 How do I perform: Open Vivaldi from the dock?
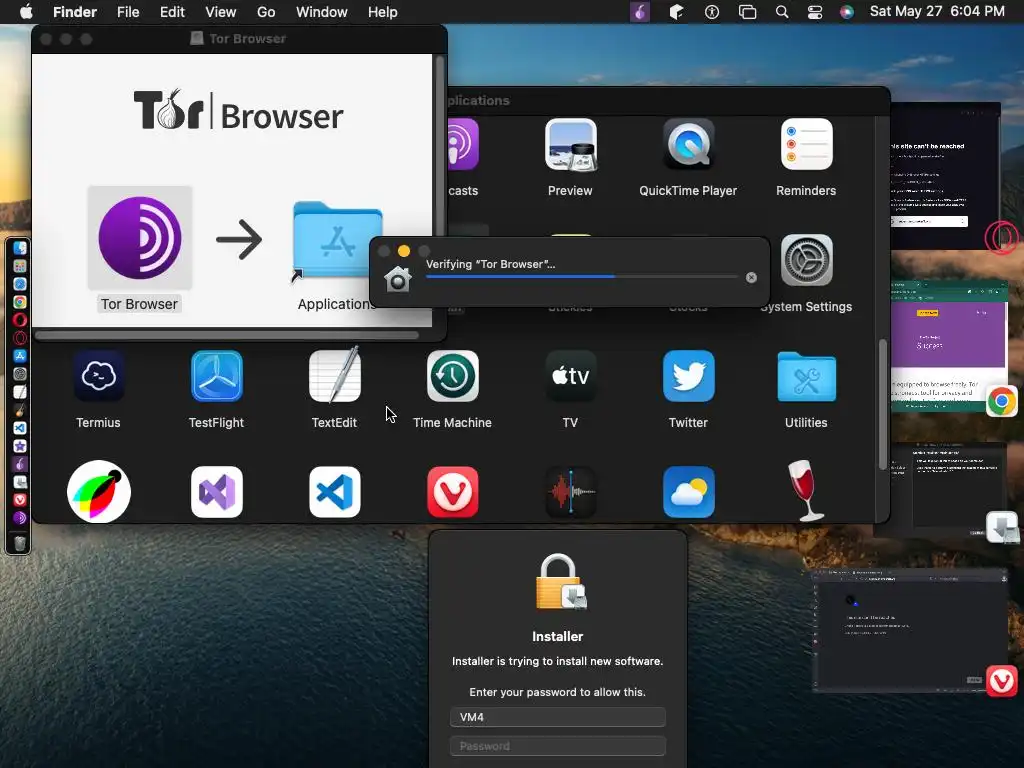(20, 500)
